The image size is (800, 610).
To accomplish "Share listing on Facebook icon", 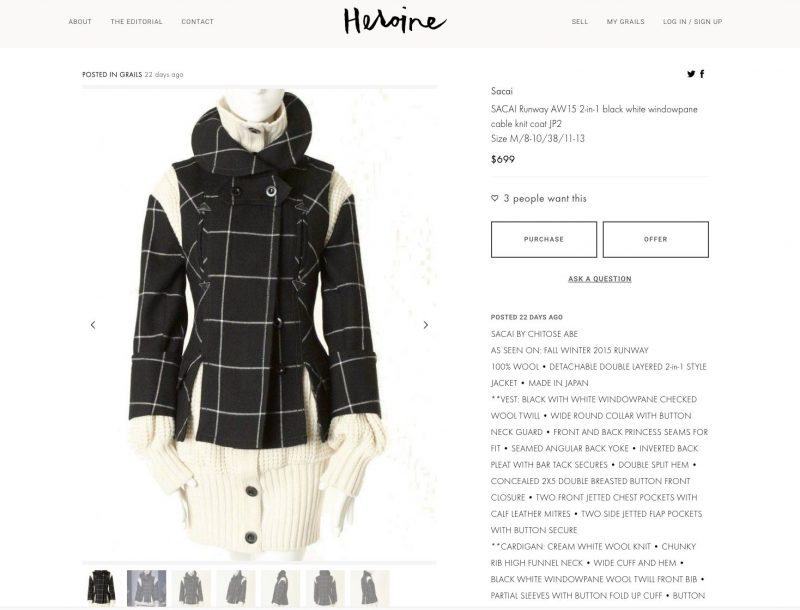I will click(x=702, y=74).
